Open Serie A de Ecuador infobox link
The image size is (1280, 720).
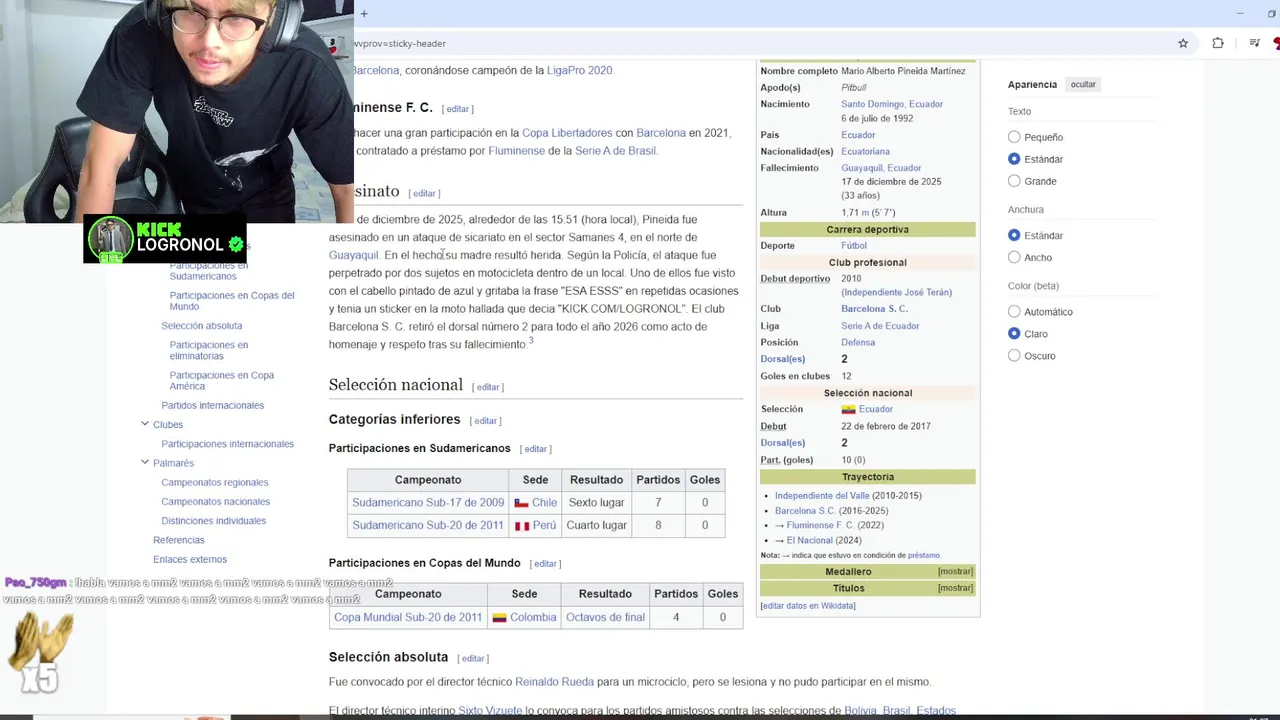pos(880,326)
